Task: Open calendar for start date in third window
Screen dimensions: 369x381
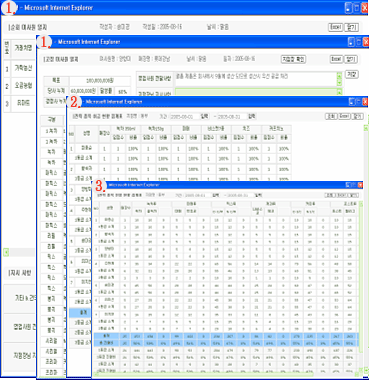Action: click(x=204, y=116)
